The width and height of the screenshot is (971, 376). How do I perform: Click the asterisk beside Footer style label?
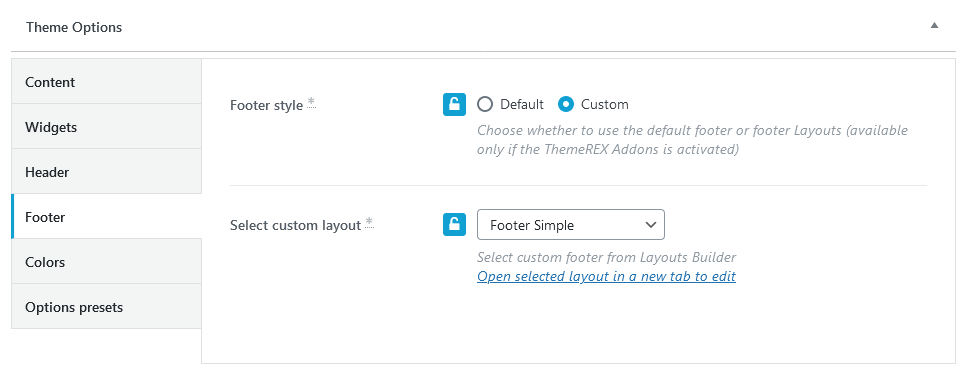311,103
